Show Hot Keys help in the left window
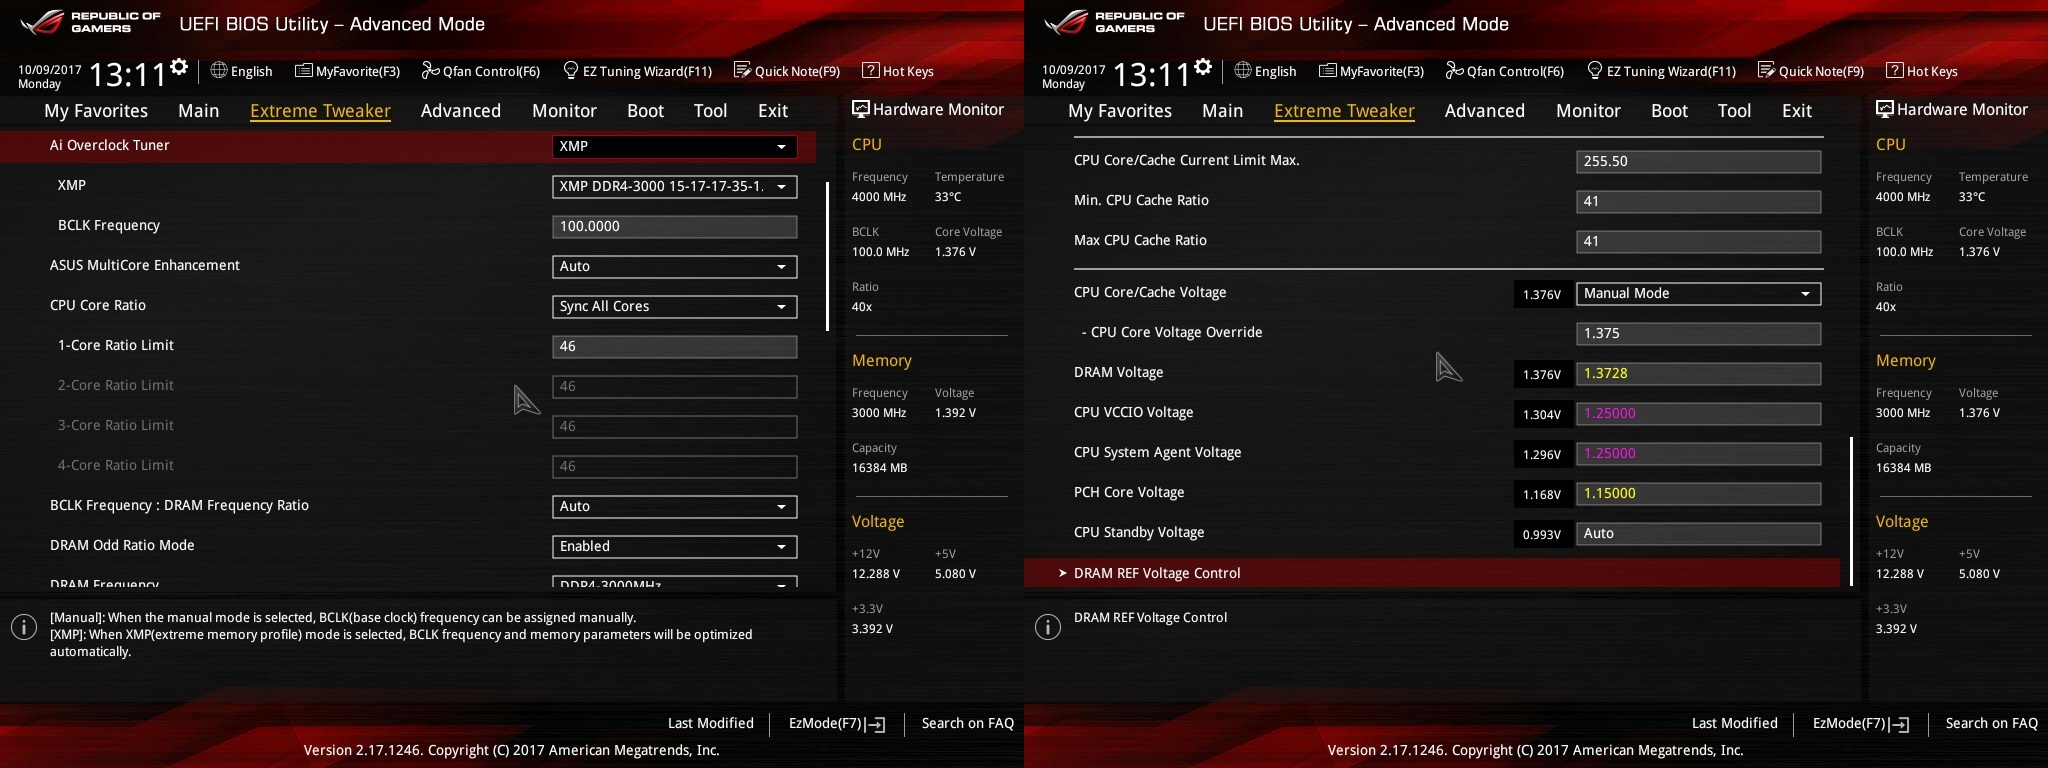2048x768 pixels. 898,71
